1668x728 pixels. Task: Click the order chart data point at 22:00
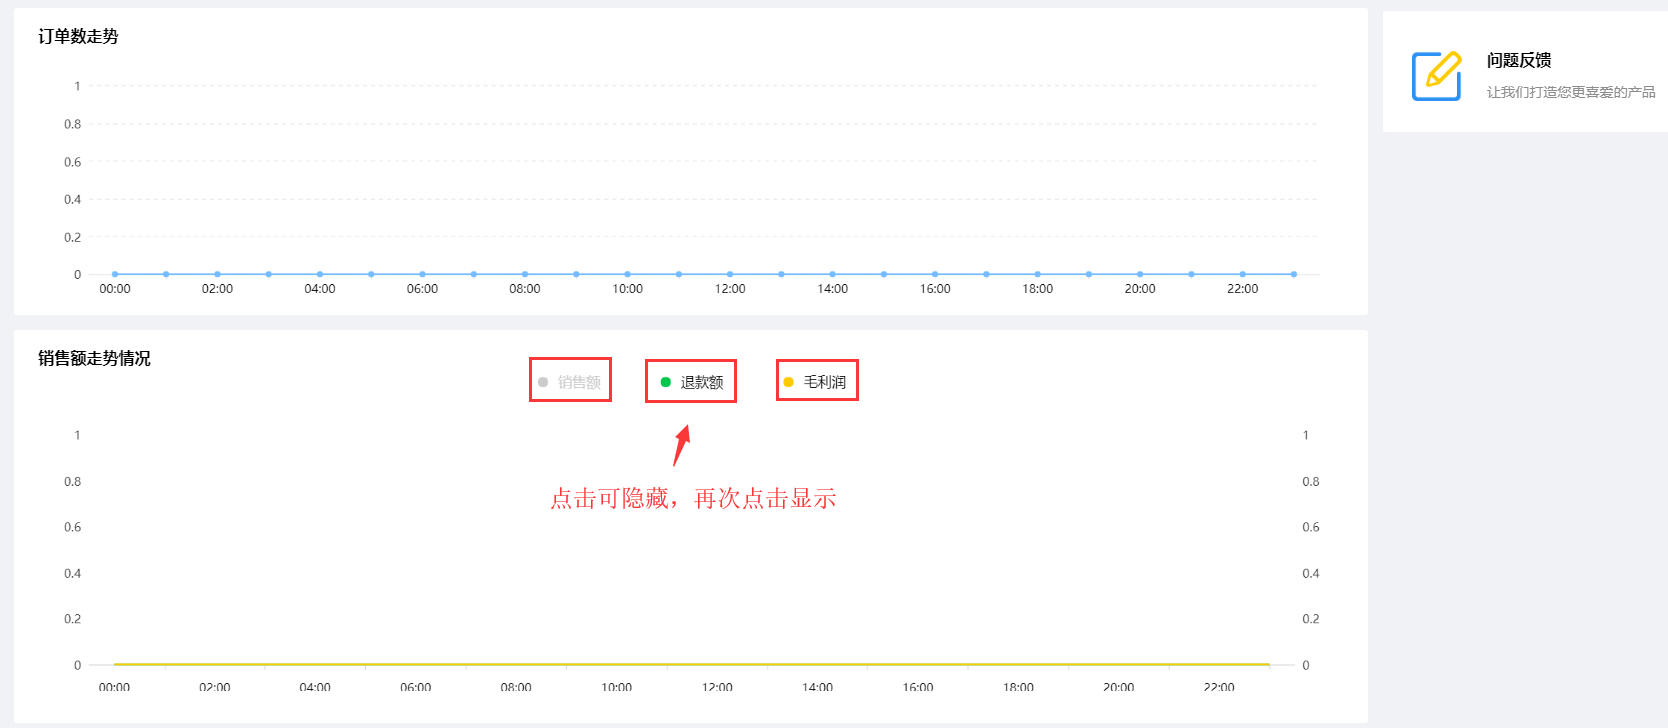point(1242,274)
